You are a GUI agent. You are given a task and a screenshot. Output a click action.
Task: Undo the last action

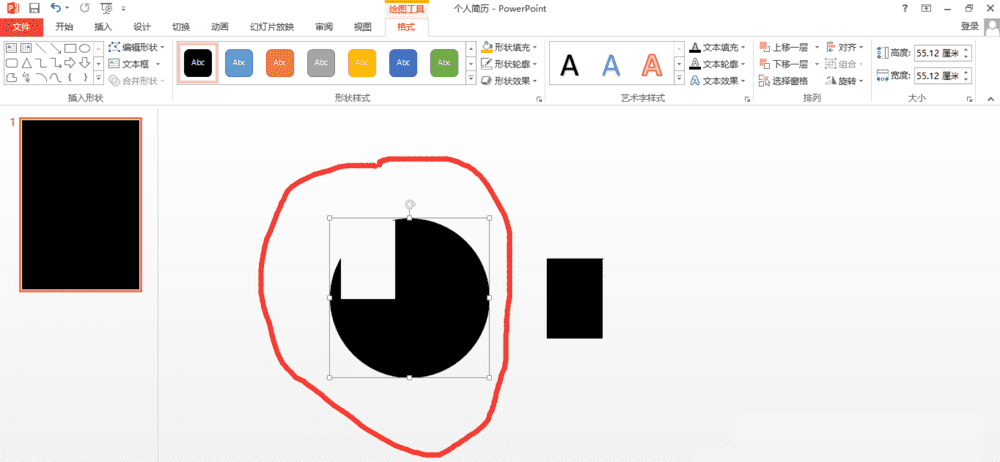point(56,8)
